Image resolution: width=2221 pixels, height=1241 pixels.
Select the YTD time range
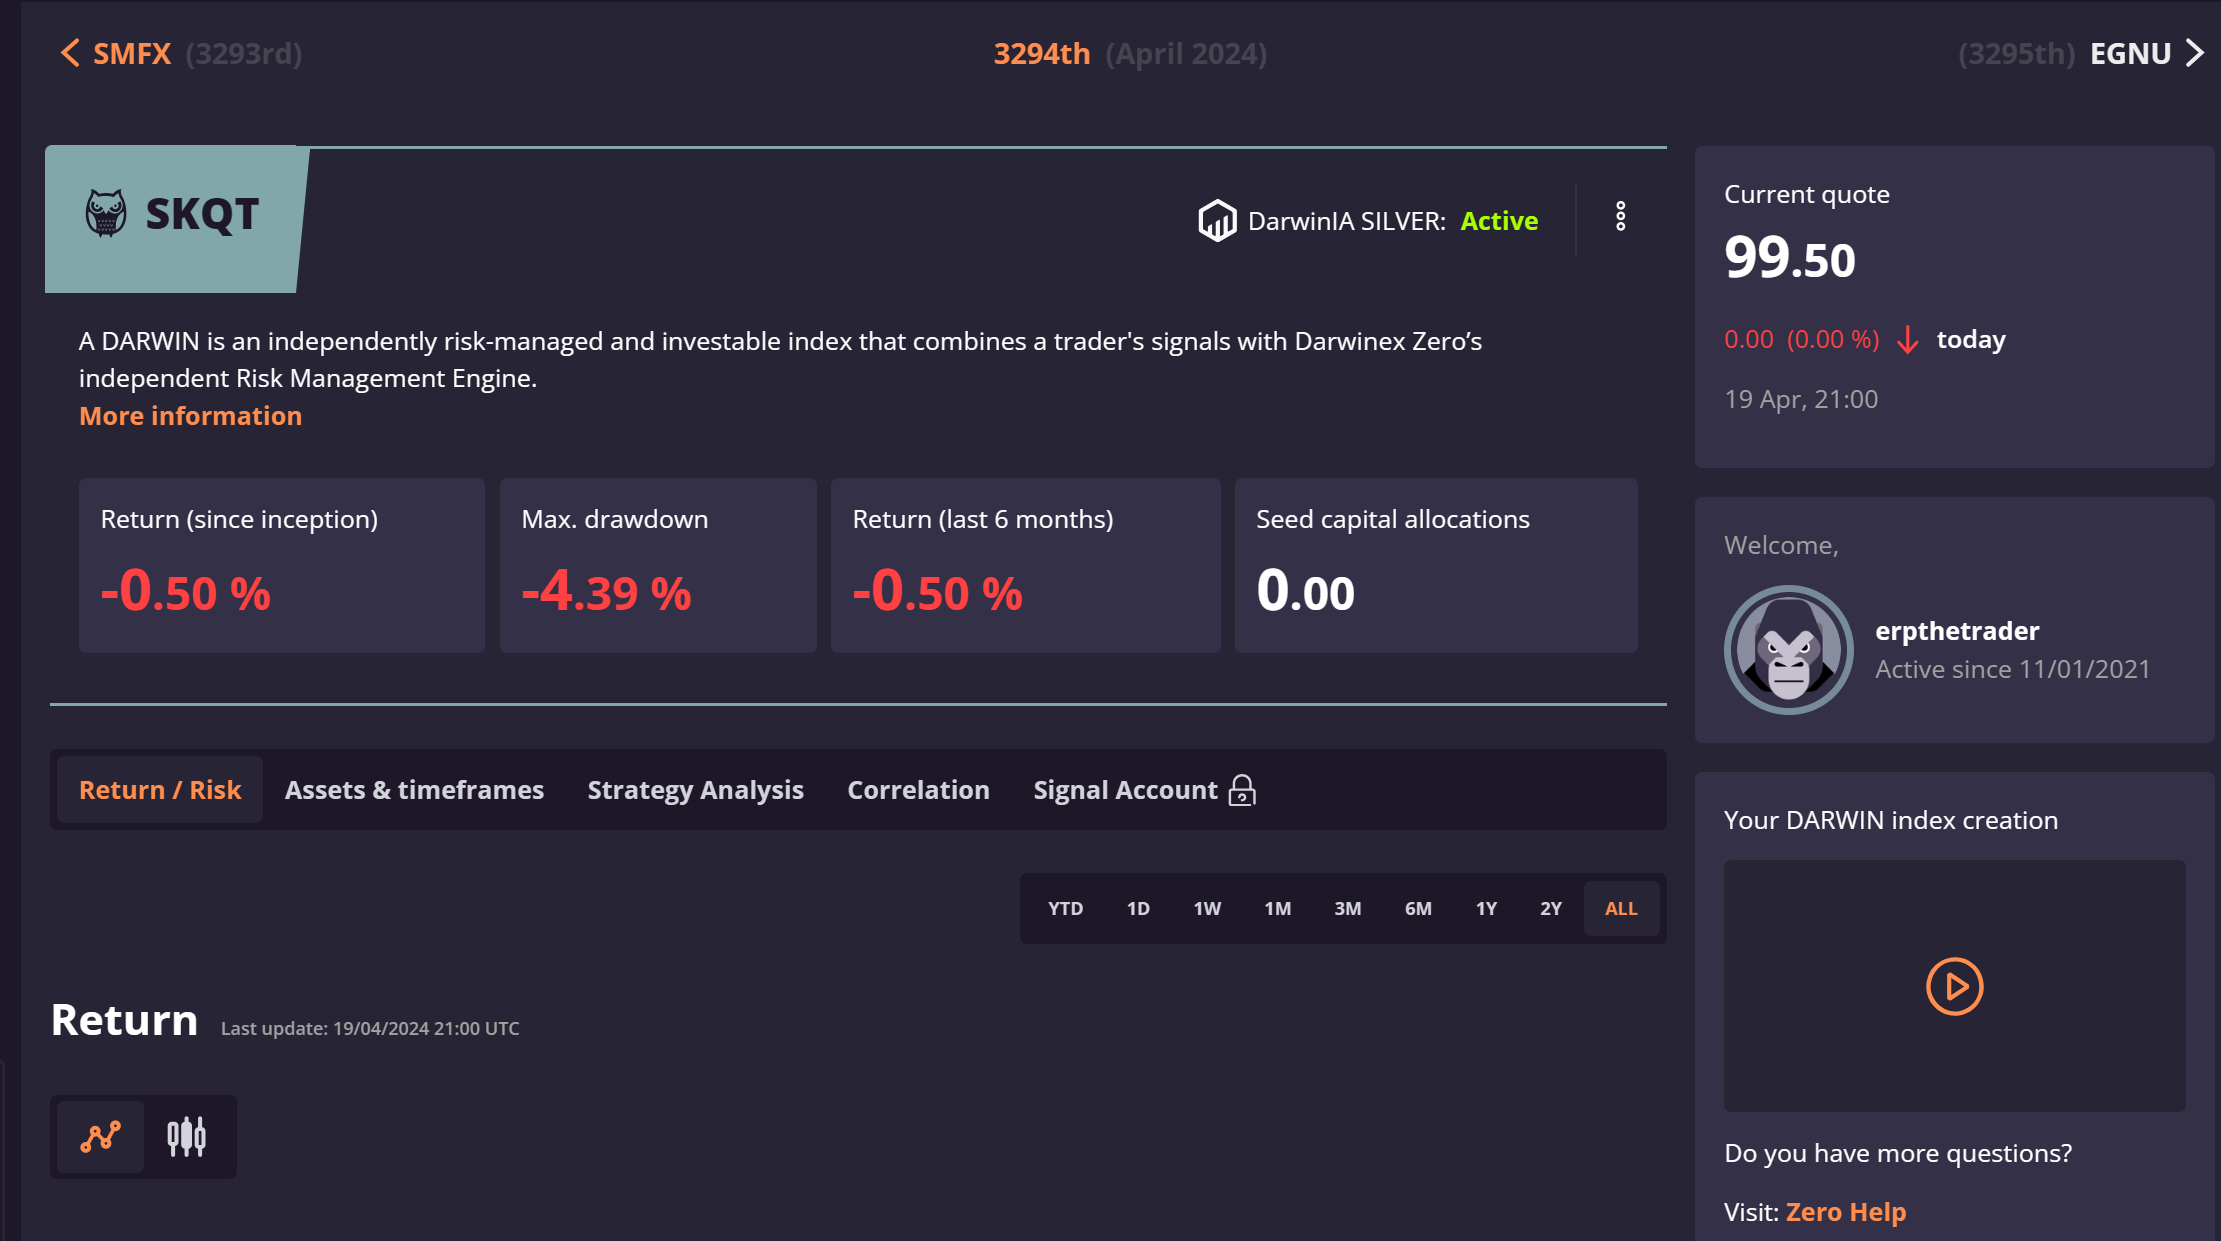point(1065,908)
